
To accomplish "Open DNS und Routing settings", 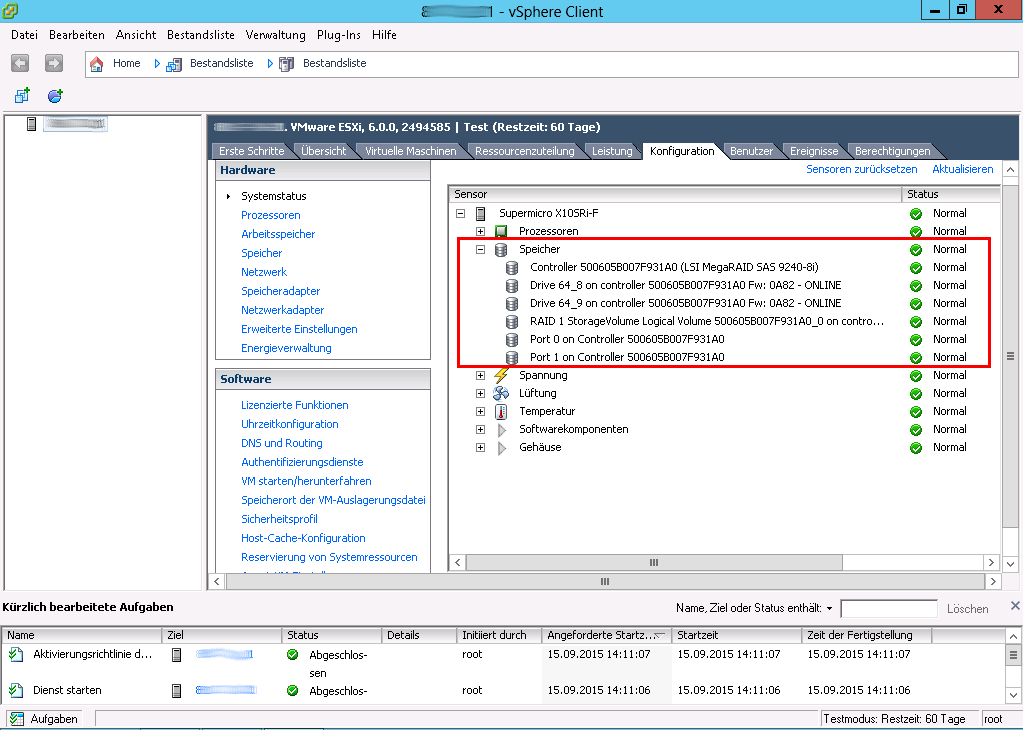I will point(282,443).
